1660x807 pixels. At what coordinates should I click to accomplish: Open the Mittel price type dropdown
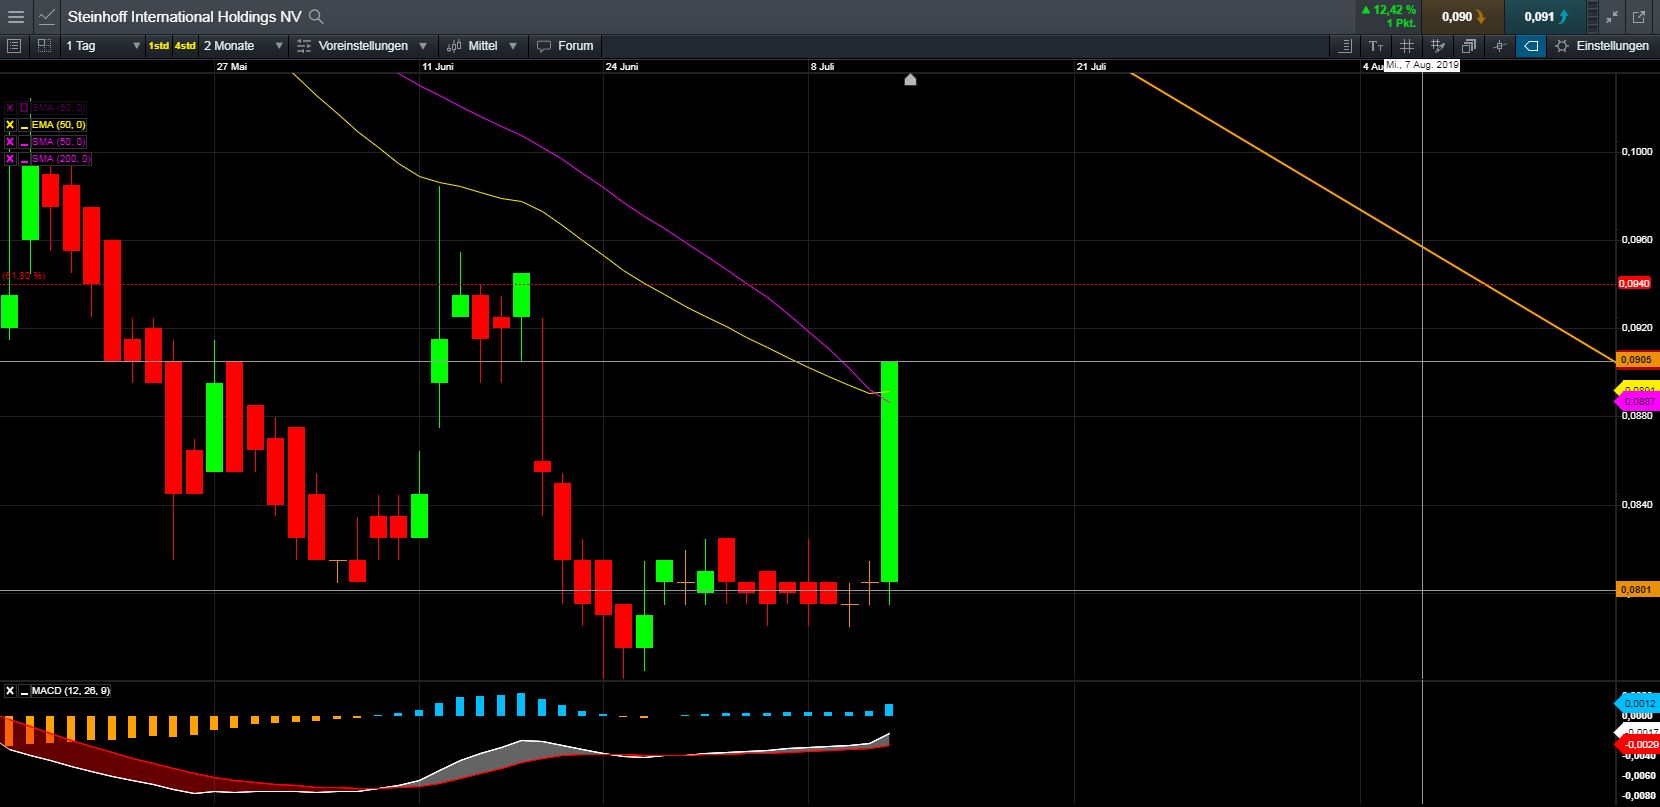(x=482, y=46)
